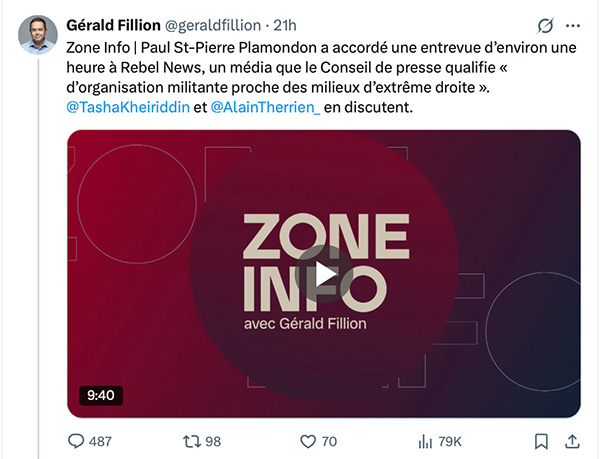Image resolution: width=600 pixels, height=459 pixels.
Task: Bookmark this Zone Info tweet
Action: pos(541,441)
